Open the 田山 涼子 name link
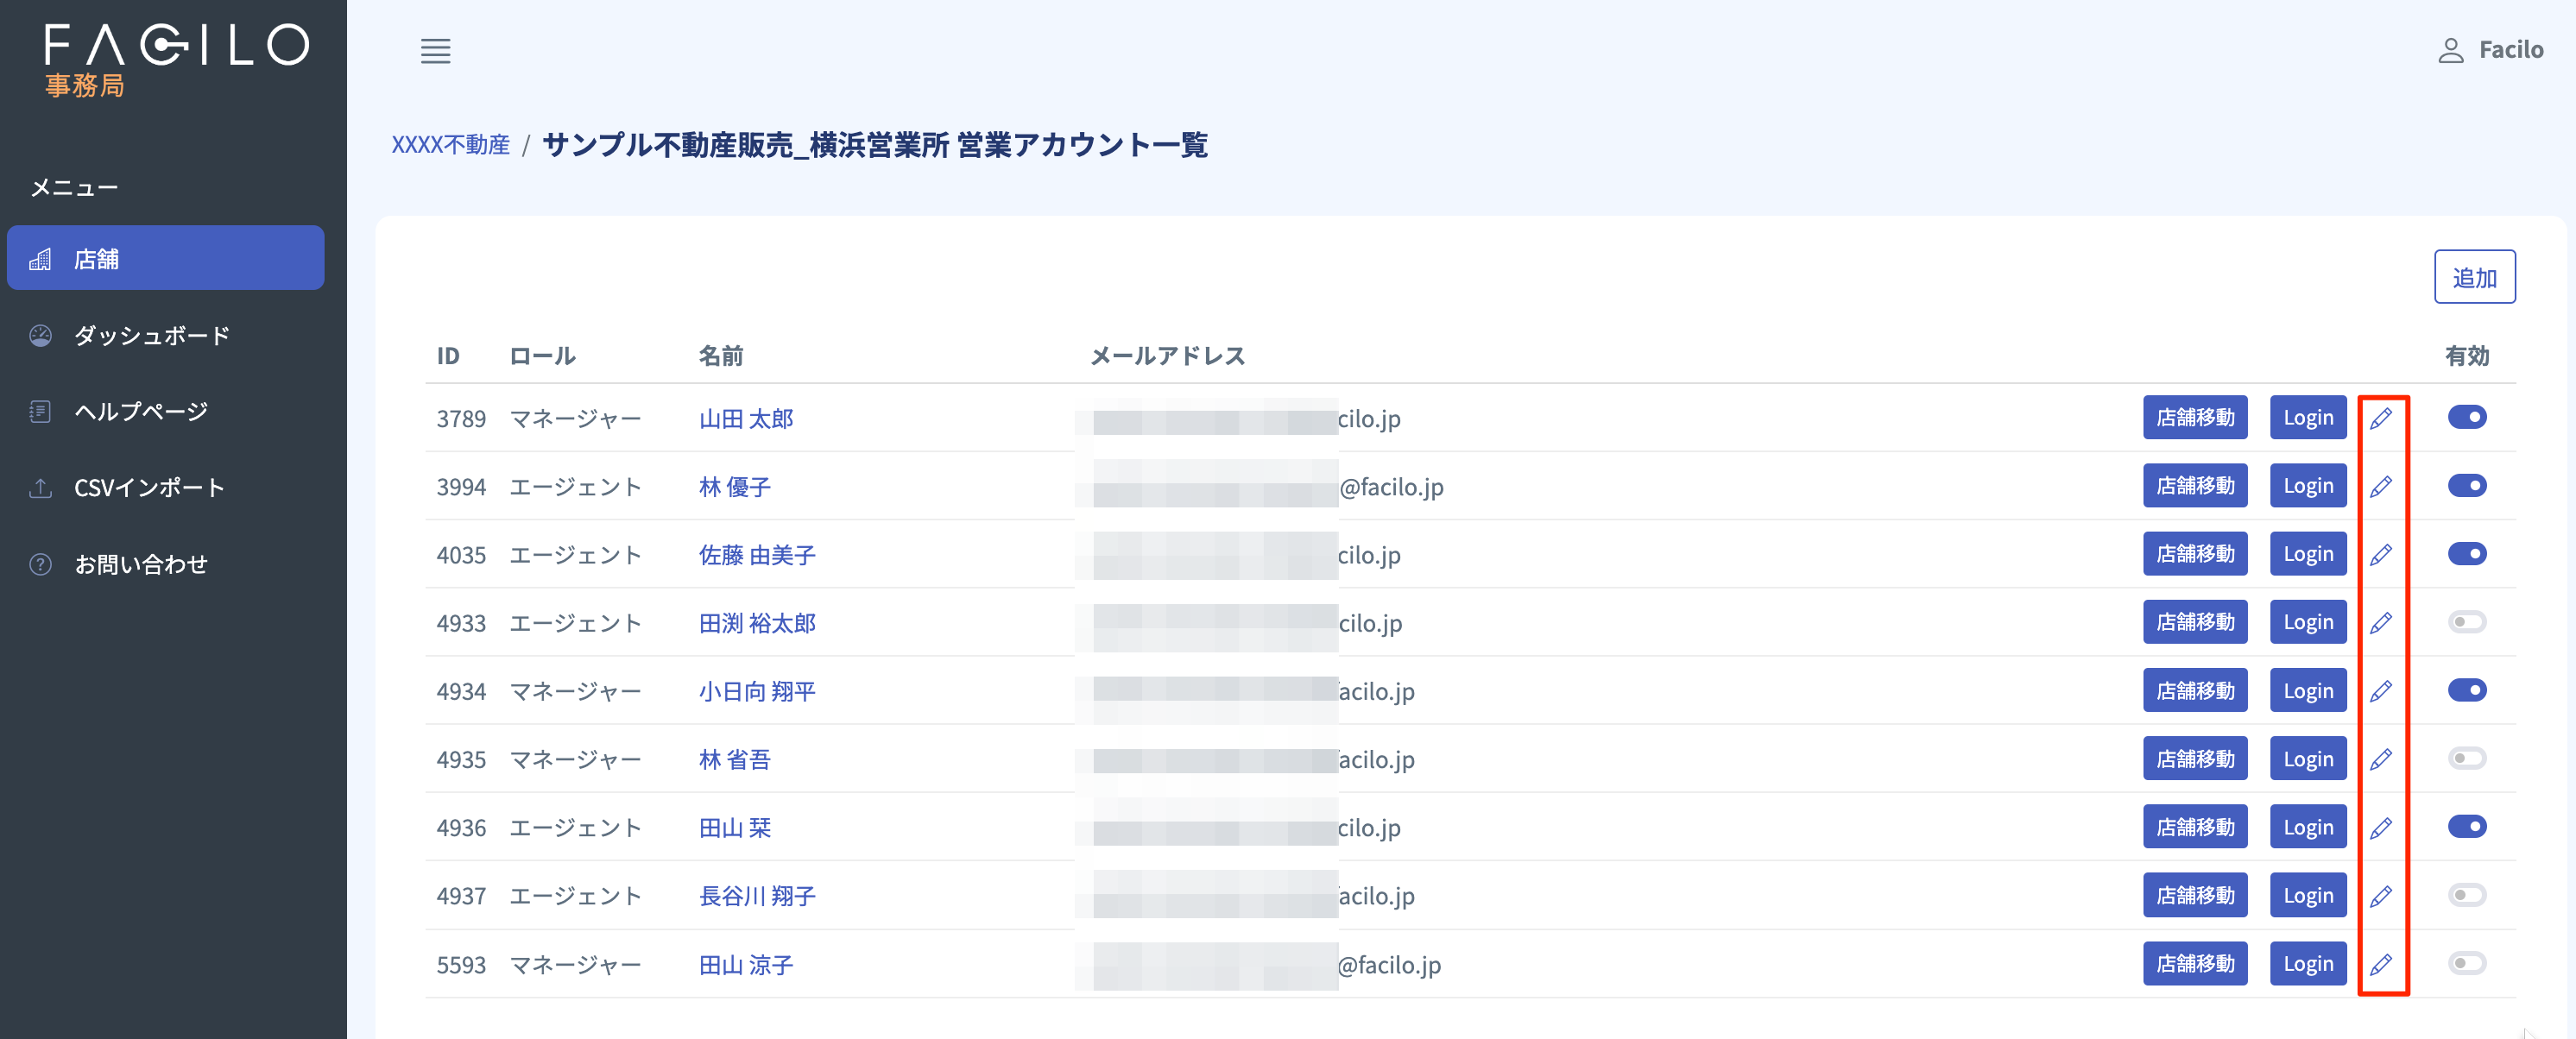2576x1039 pixels. click(x=745, y=965)
